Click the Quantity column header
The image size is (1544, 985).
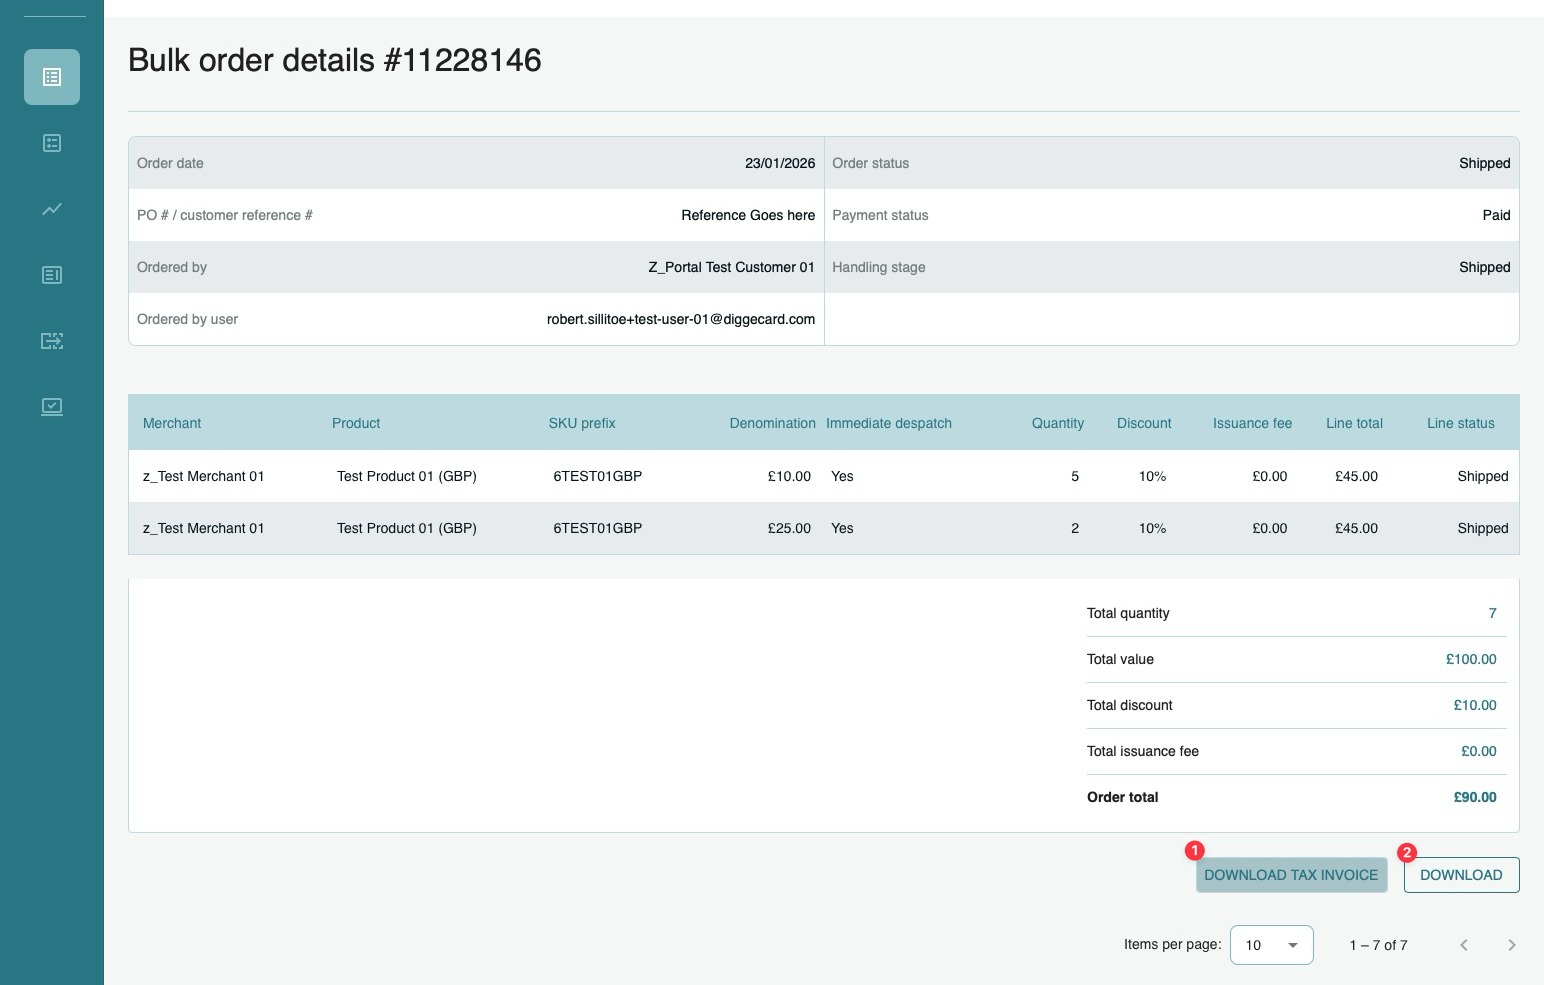click(x=1058, y=423)
